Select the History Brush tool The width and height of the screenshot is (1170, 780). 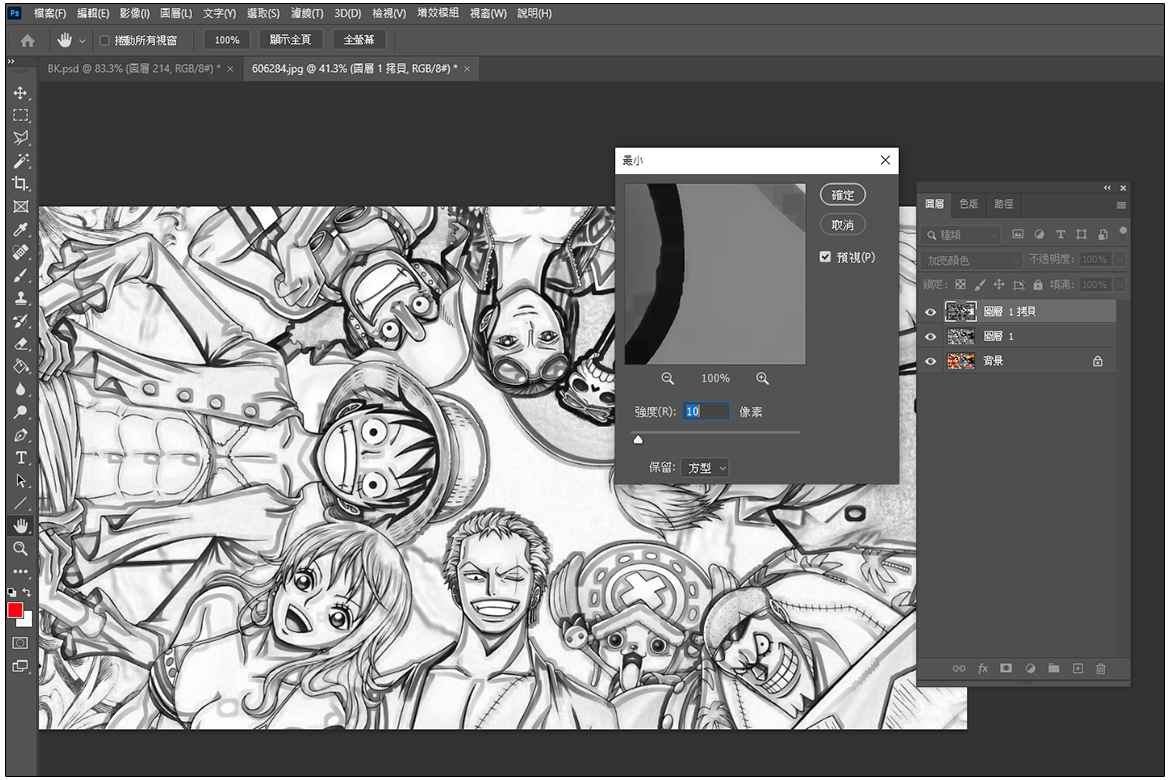point(20,321)
